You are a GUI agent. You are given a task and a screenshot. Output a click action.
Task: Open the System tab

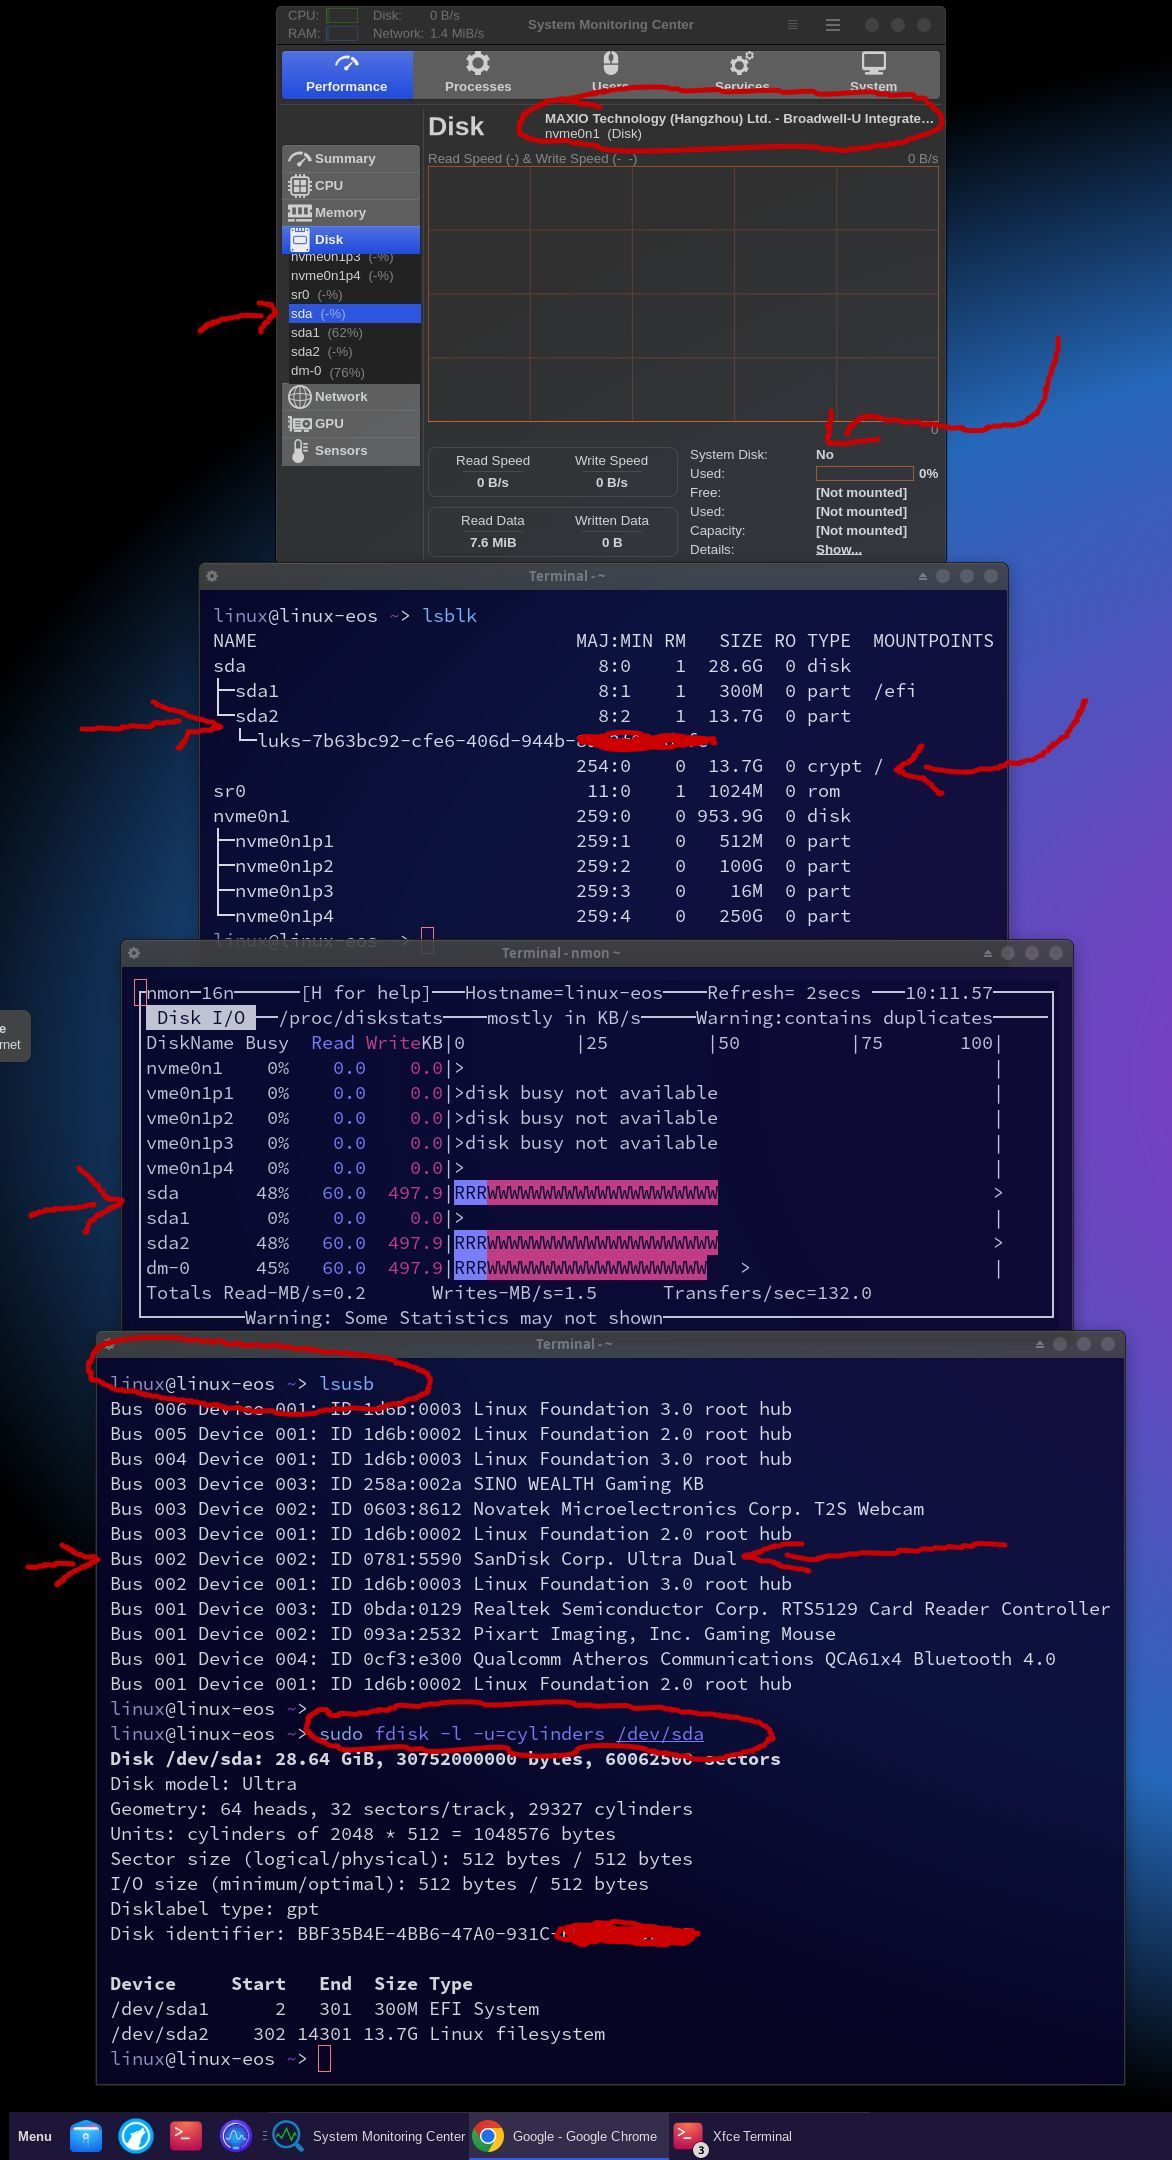click(x=873, y=75)
